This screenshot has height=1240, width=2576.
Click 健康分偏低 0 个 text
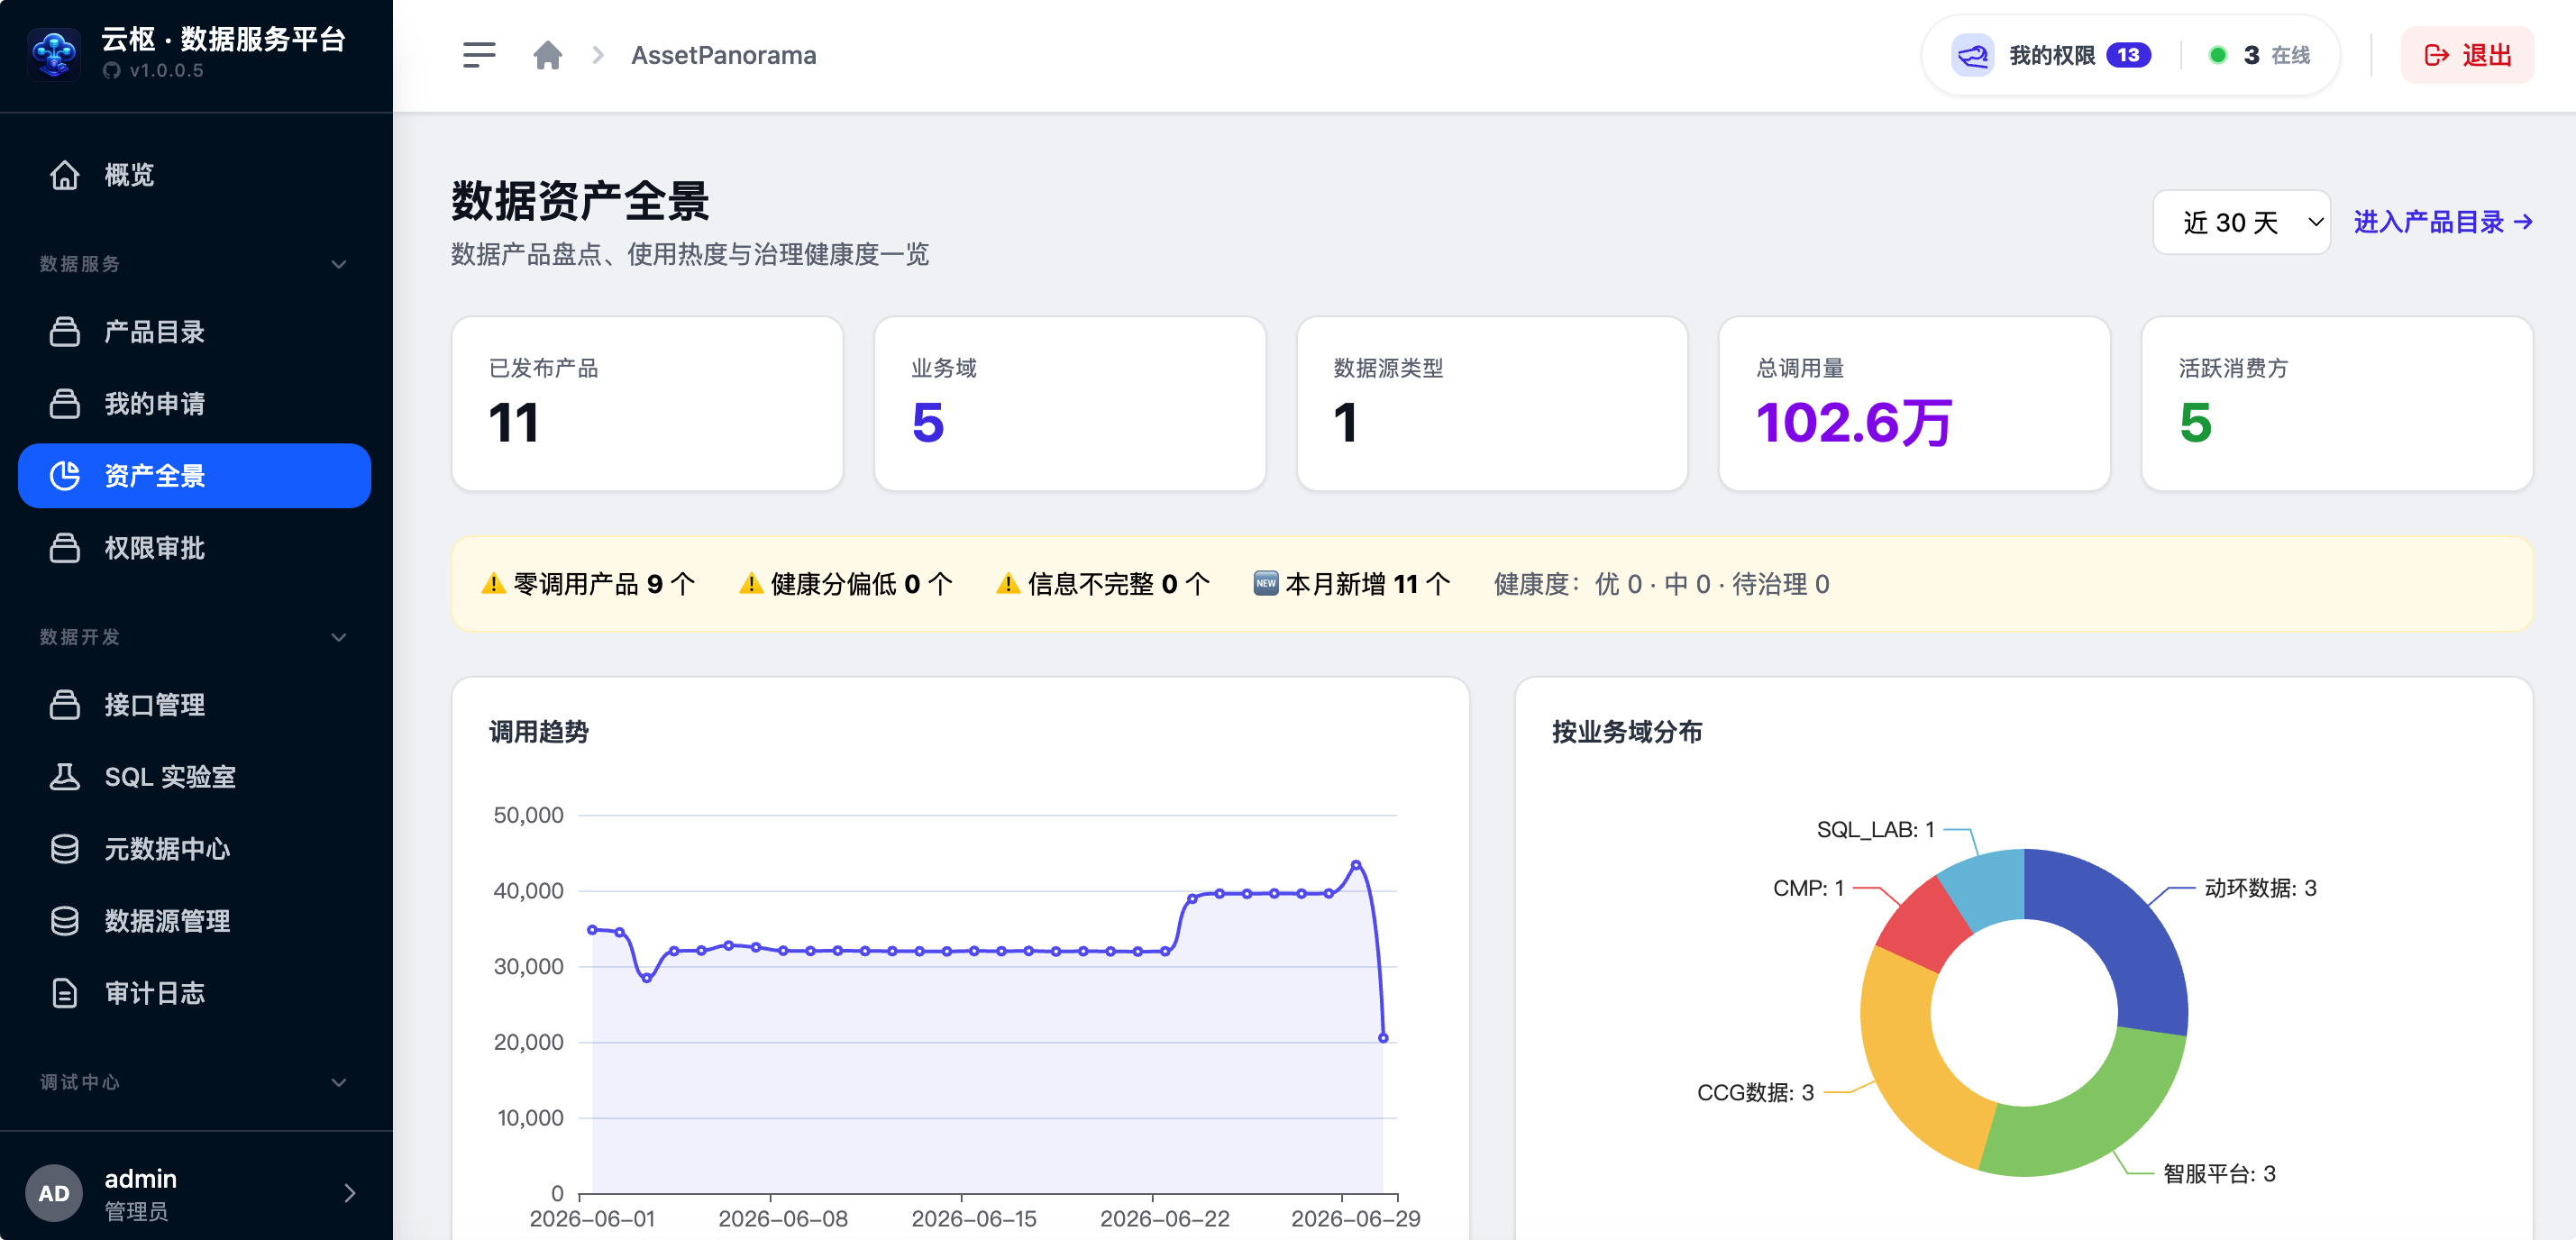[861, 584]
